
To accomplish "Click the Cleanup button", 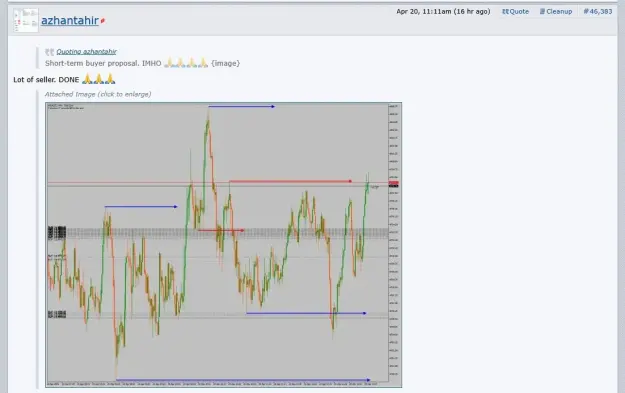I will (x=556, y=12).
